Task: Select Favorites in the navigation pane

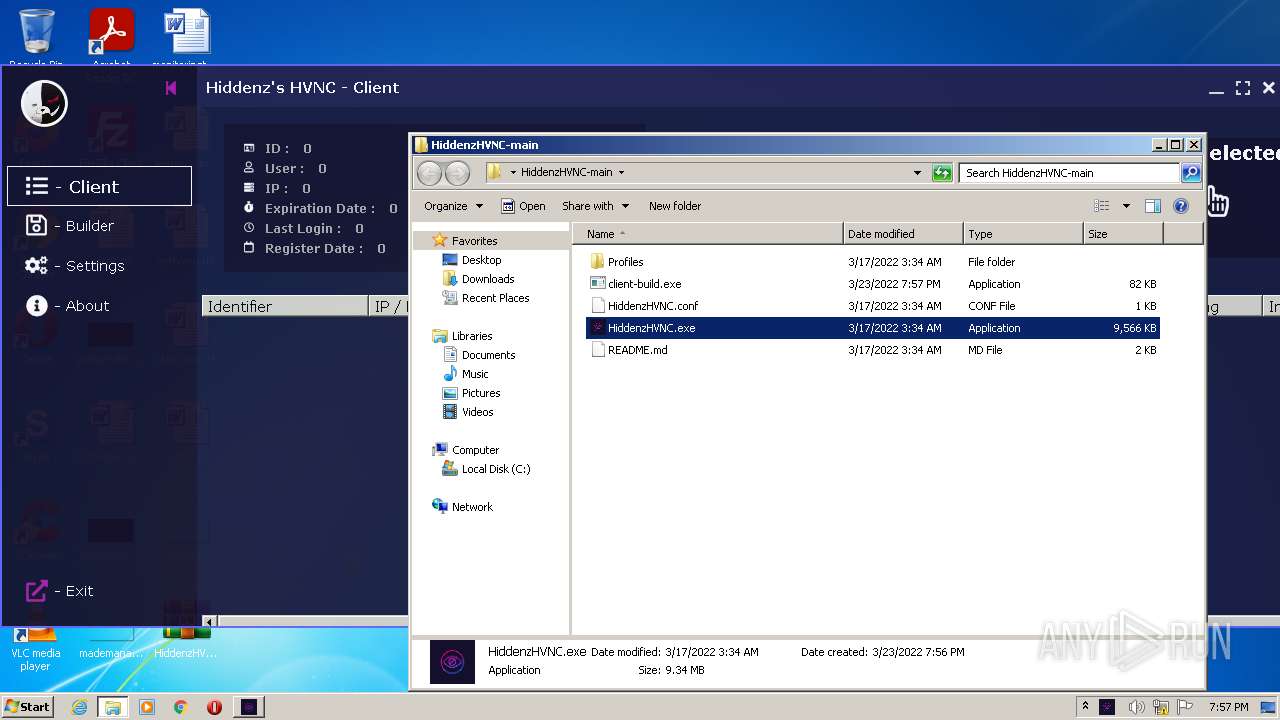Action: point(474,241)
